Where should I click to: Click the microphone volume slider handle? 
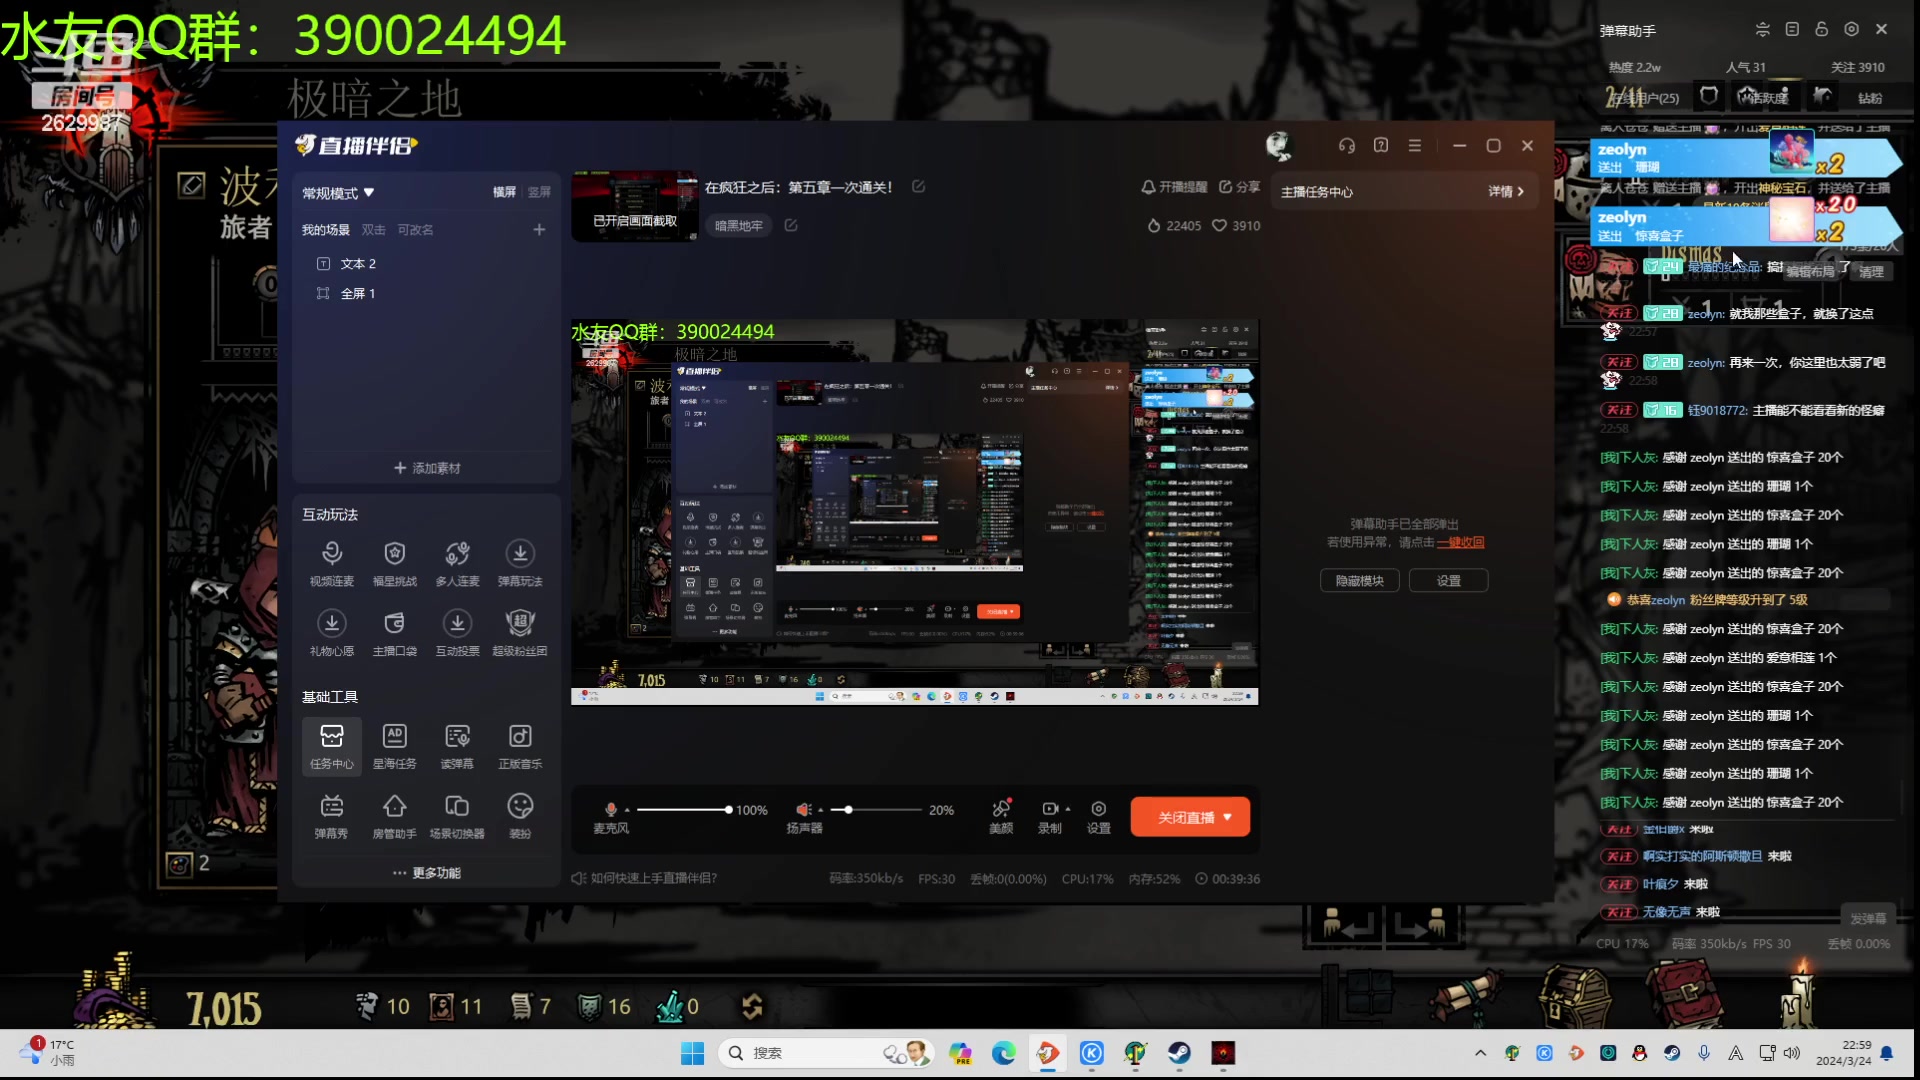tap(729, 810)
